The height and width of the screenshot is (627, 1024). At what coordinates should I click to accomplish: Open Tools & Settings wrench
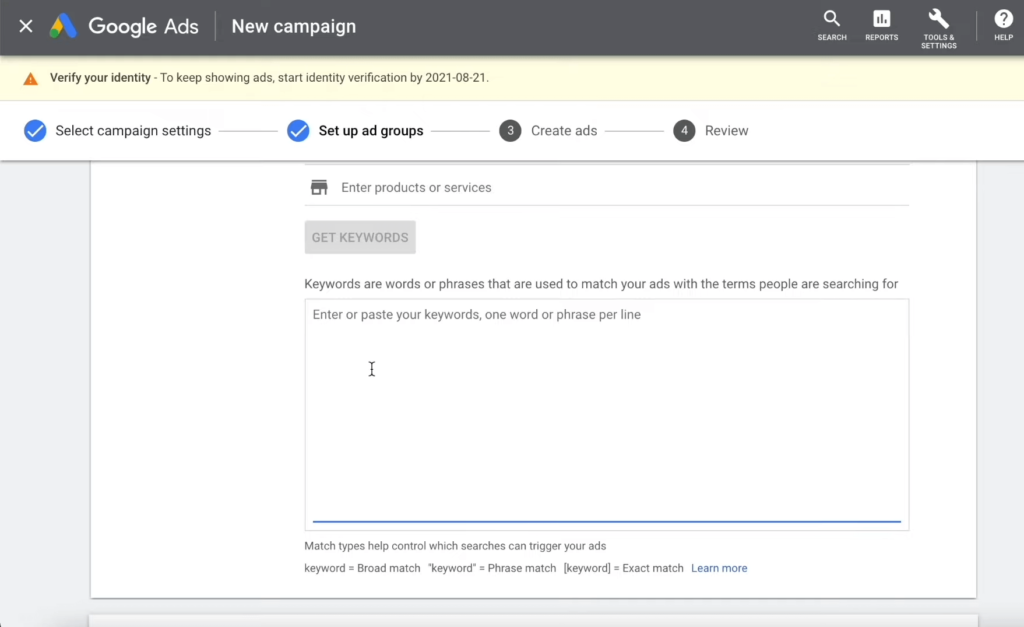click(x=938, y=27)
